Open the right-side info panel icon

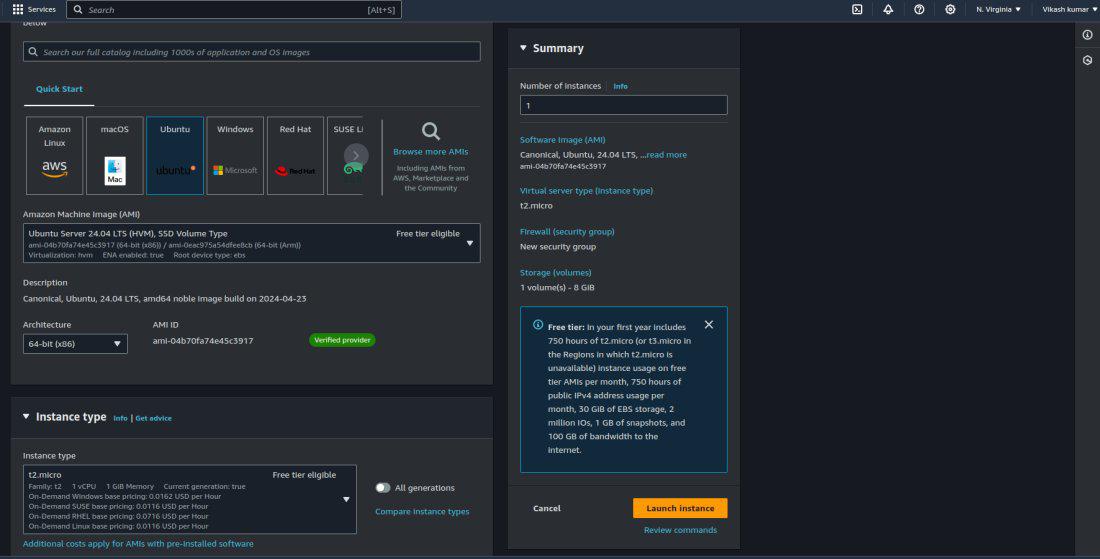tap(1087, 34)
